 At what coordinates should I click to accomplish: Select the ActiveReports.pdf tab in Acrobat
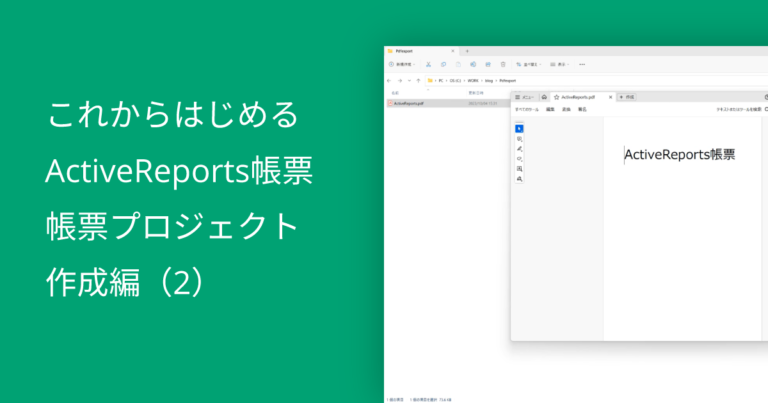point(582,97)
